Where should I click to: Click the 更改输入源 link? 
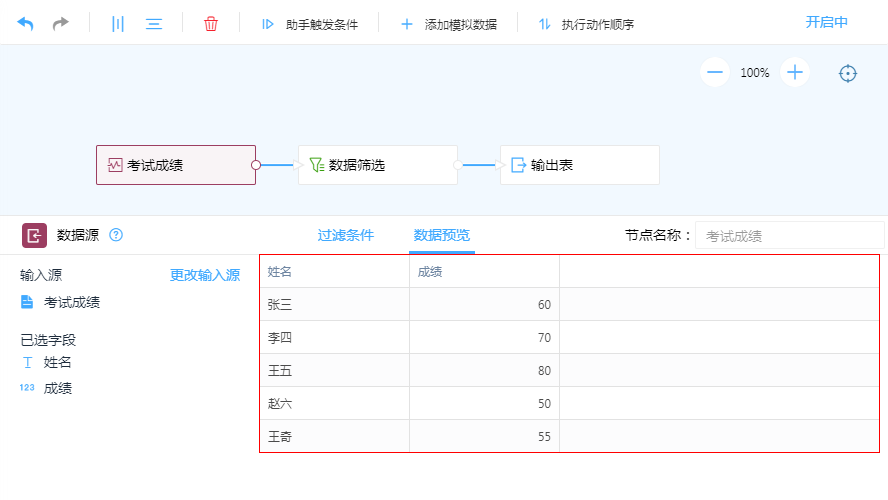[x=205, y=275]
